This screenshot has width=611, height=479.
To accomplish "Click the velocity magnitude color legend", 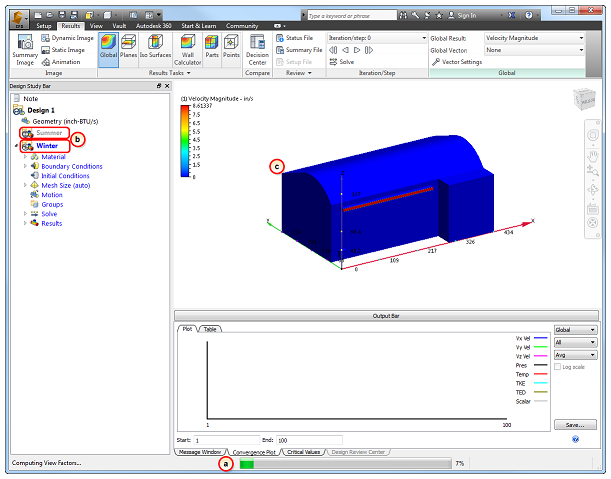I will [185, 141].
